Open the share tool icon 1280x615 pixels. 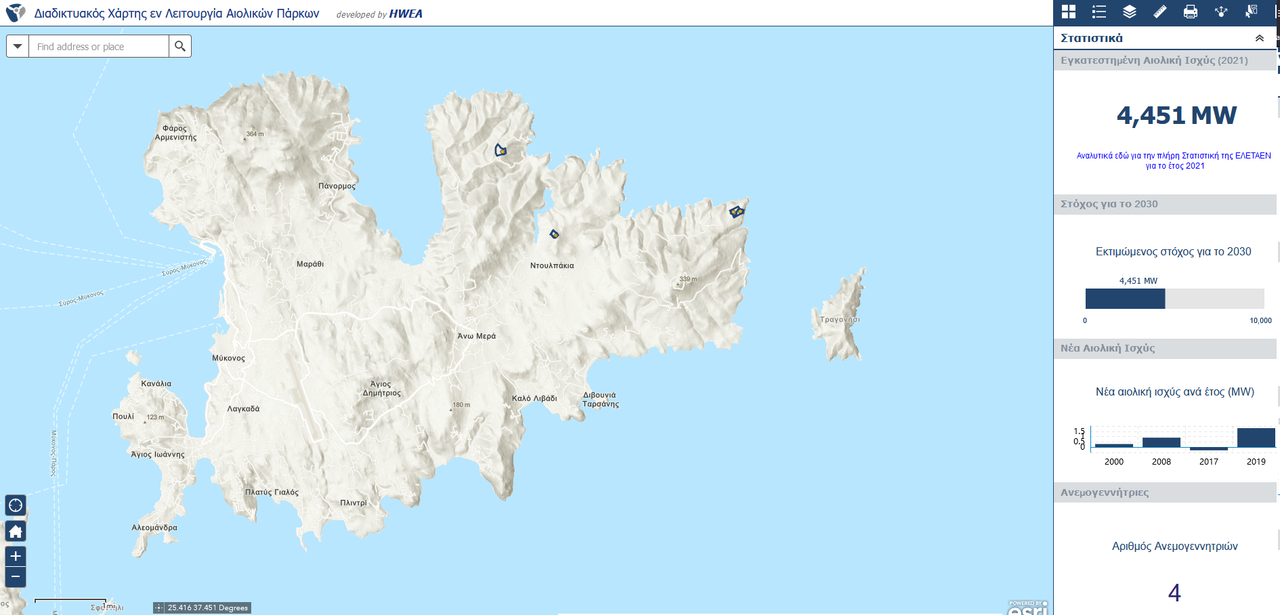pyautogui.click(x=1220, y=12)
